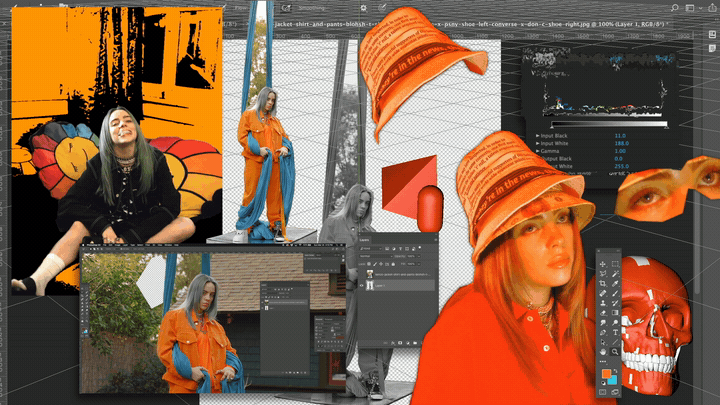
Task: Open the cyan background color swatch
Action: [613, 381]
